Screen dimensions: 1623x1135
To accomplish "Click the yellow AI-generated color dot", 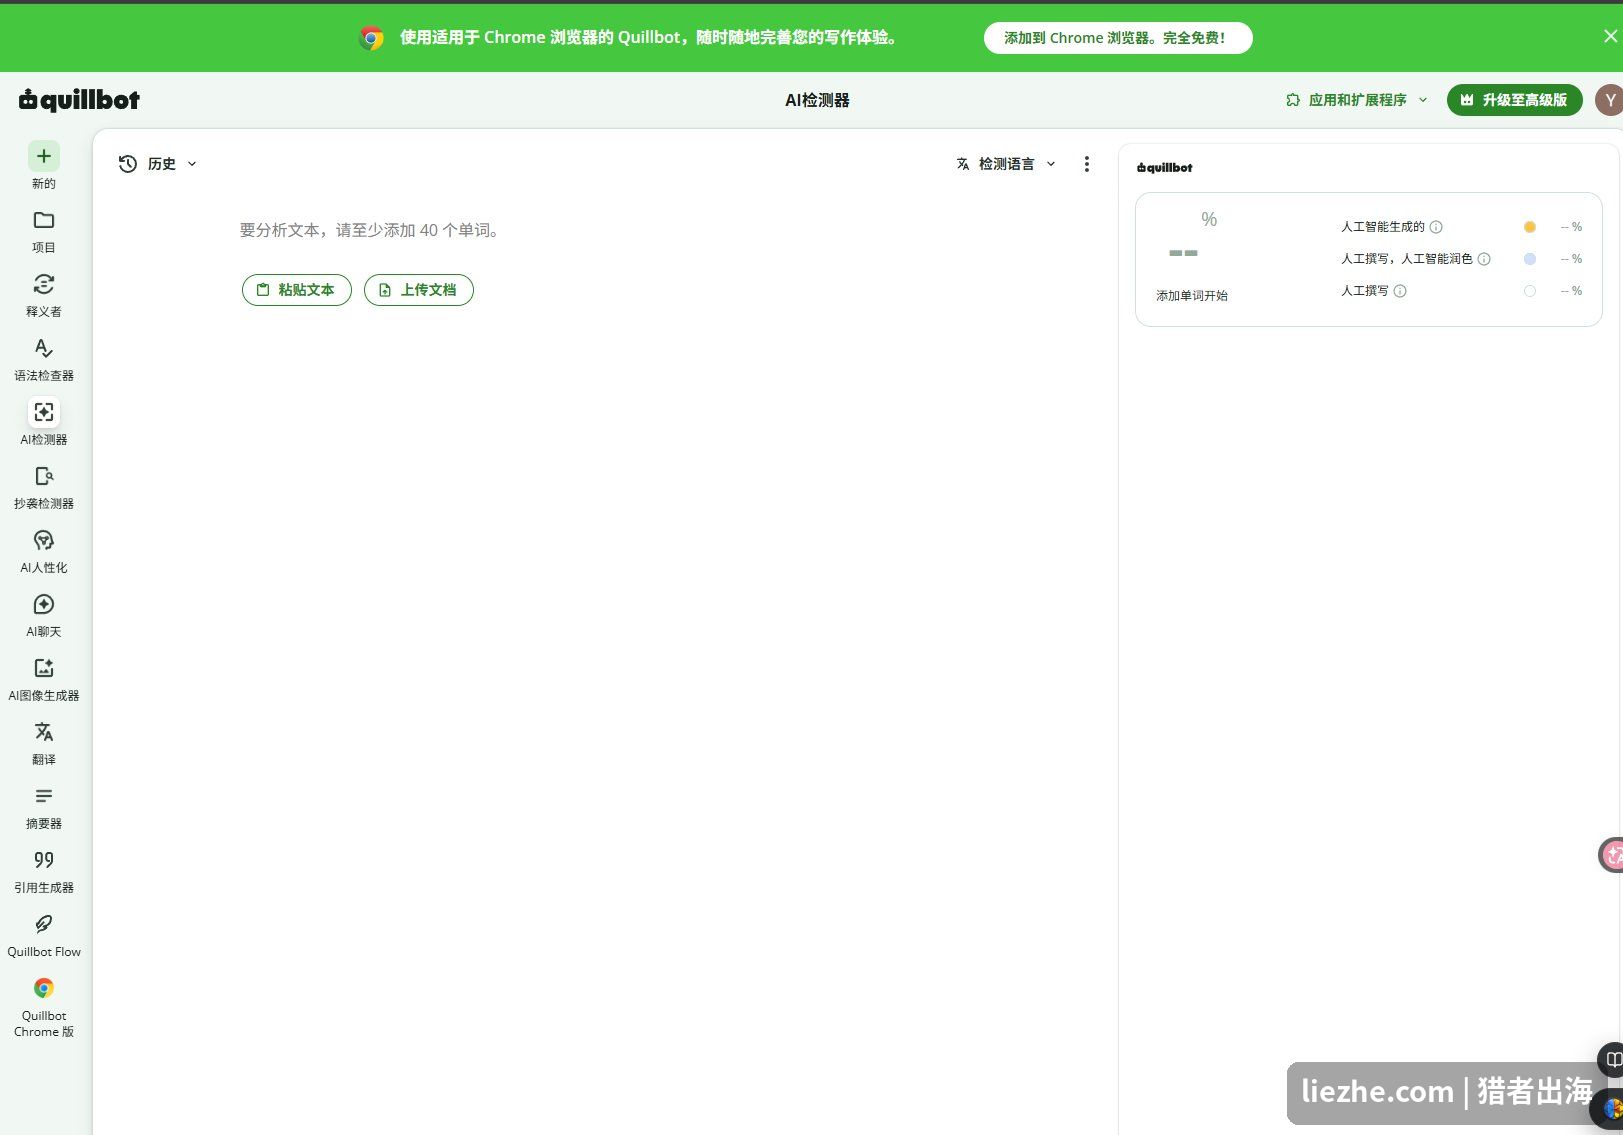I will pyautogui.click(x=1529, y=227).
